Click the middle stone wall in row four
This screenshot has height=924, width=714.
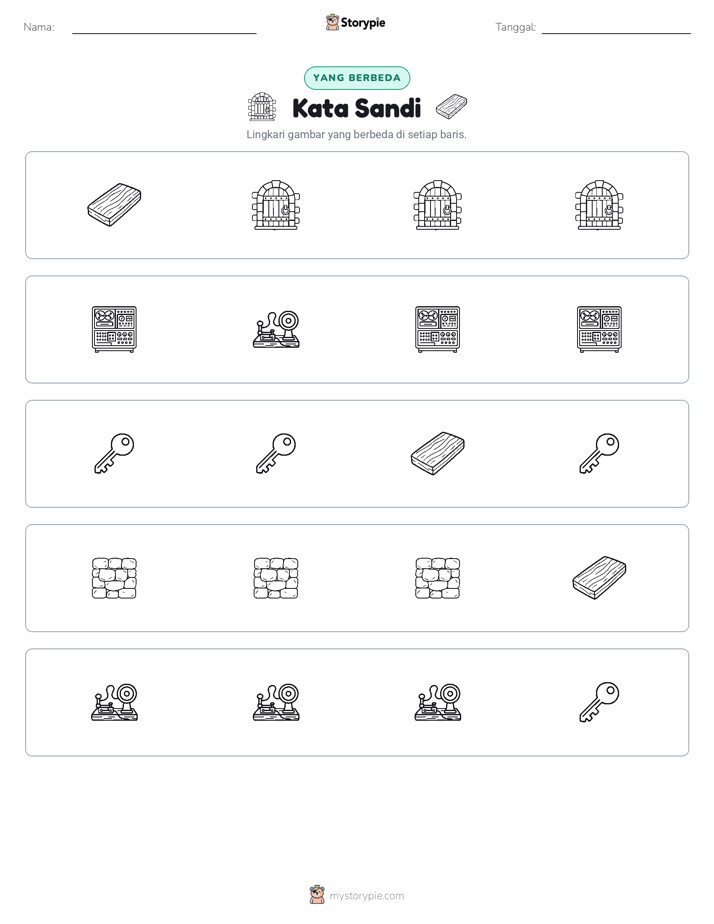tap(276, 578)
